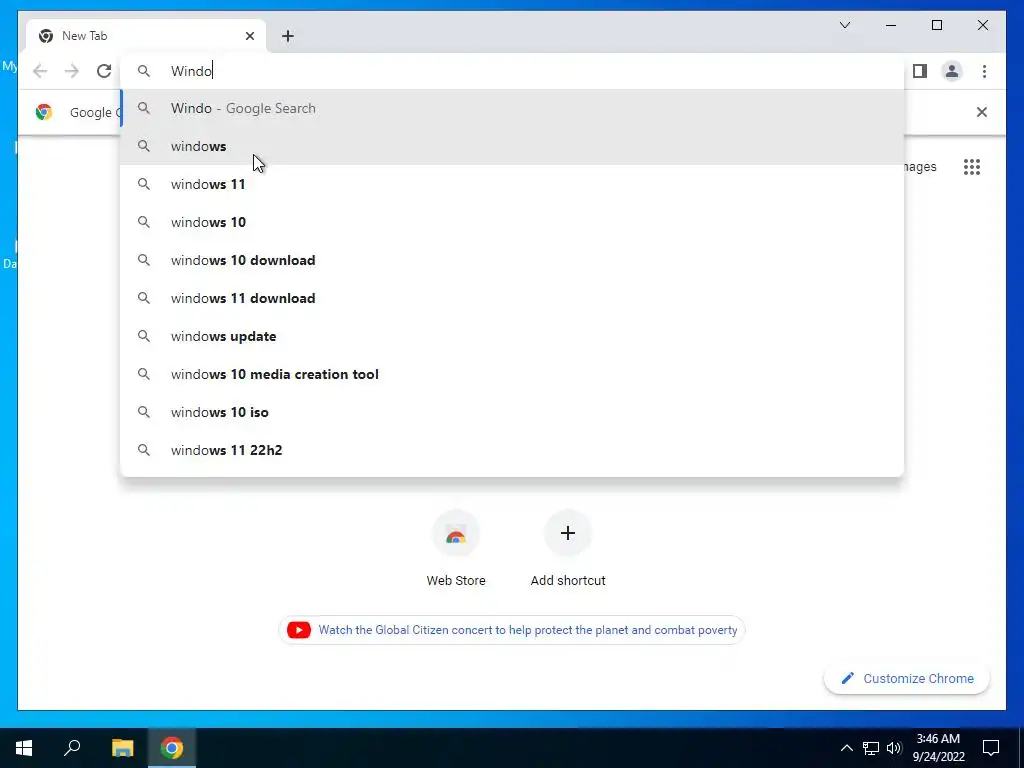Open the user profile avatar
This screenshot has height=768, width=1024.
point(952,71)
